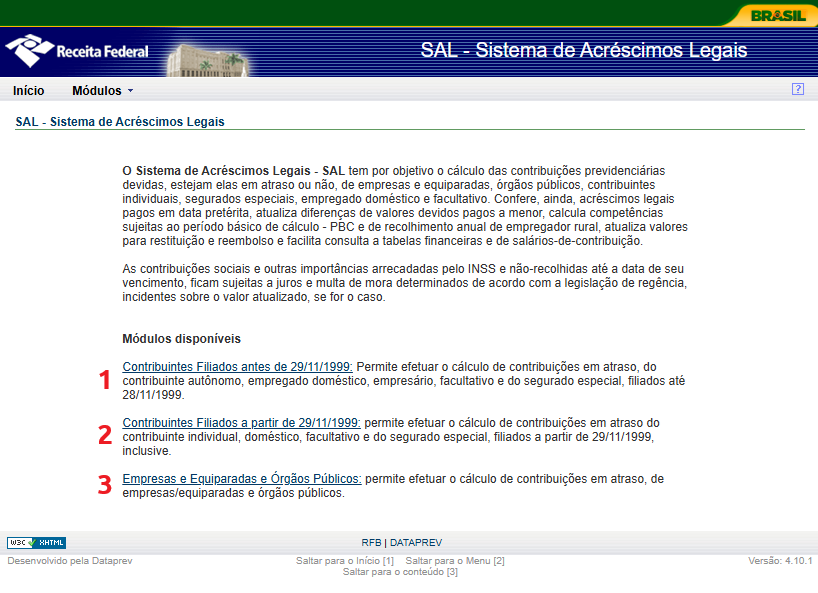Screen dimensions: 818x593
Task: Click the help question mark icon
Action: [797, 89]
